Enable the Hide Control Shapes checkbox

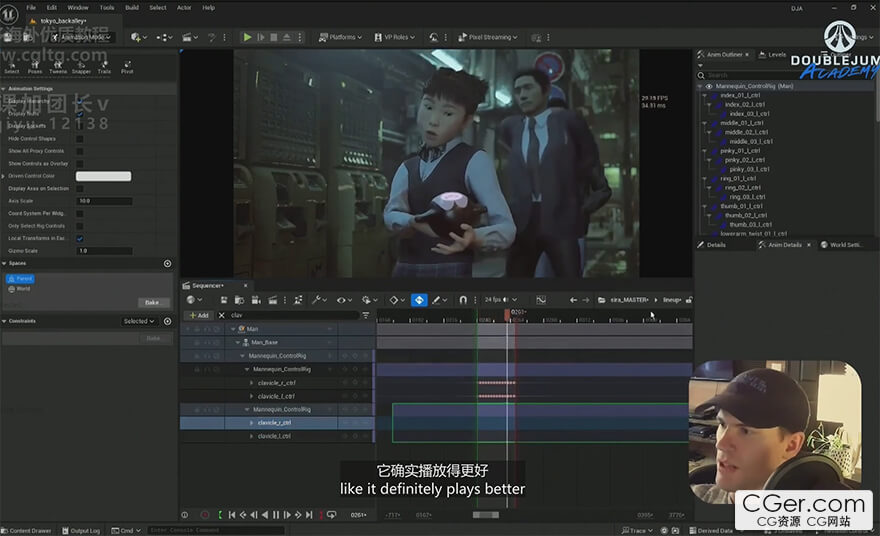[x=80, y=138]
